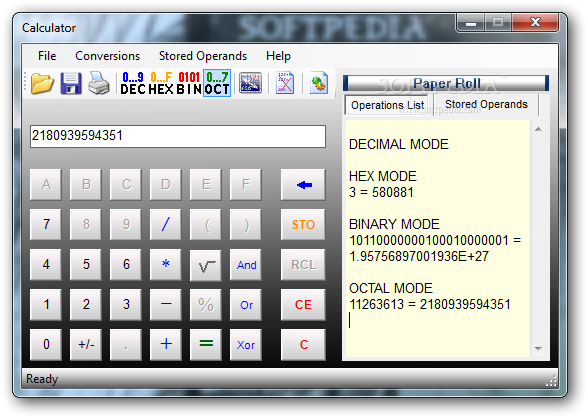Open the Help menu
The image size is (588, 418).
click(x=278, y=56)
